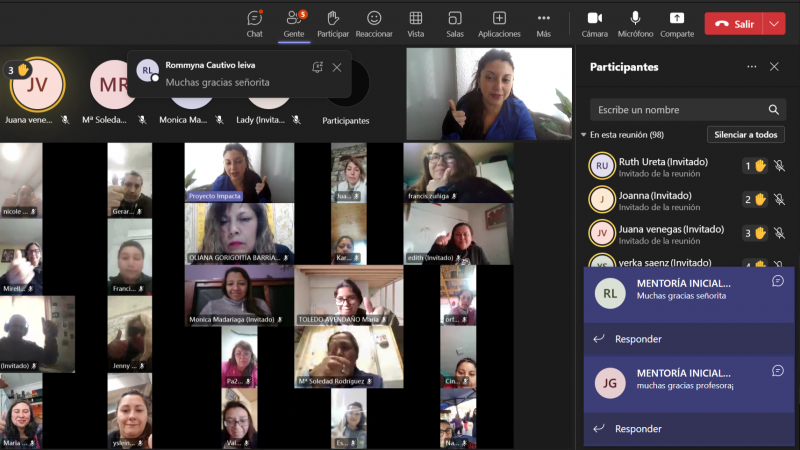This screenshot has width=800, height=450.
Task: Collapse the 'En esta reunión (98)' list
Action: click(x=583, y=134)
